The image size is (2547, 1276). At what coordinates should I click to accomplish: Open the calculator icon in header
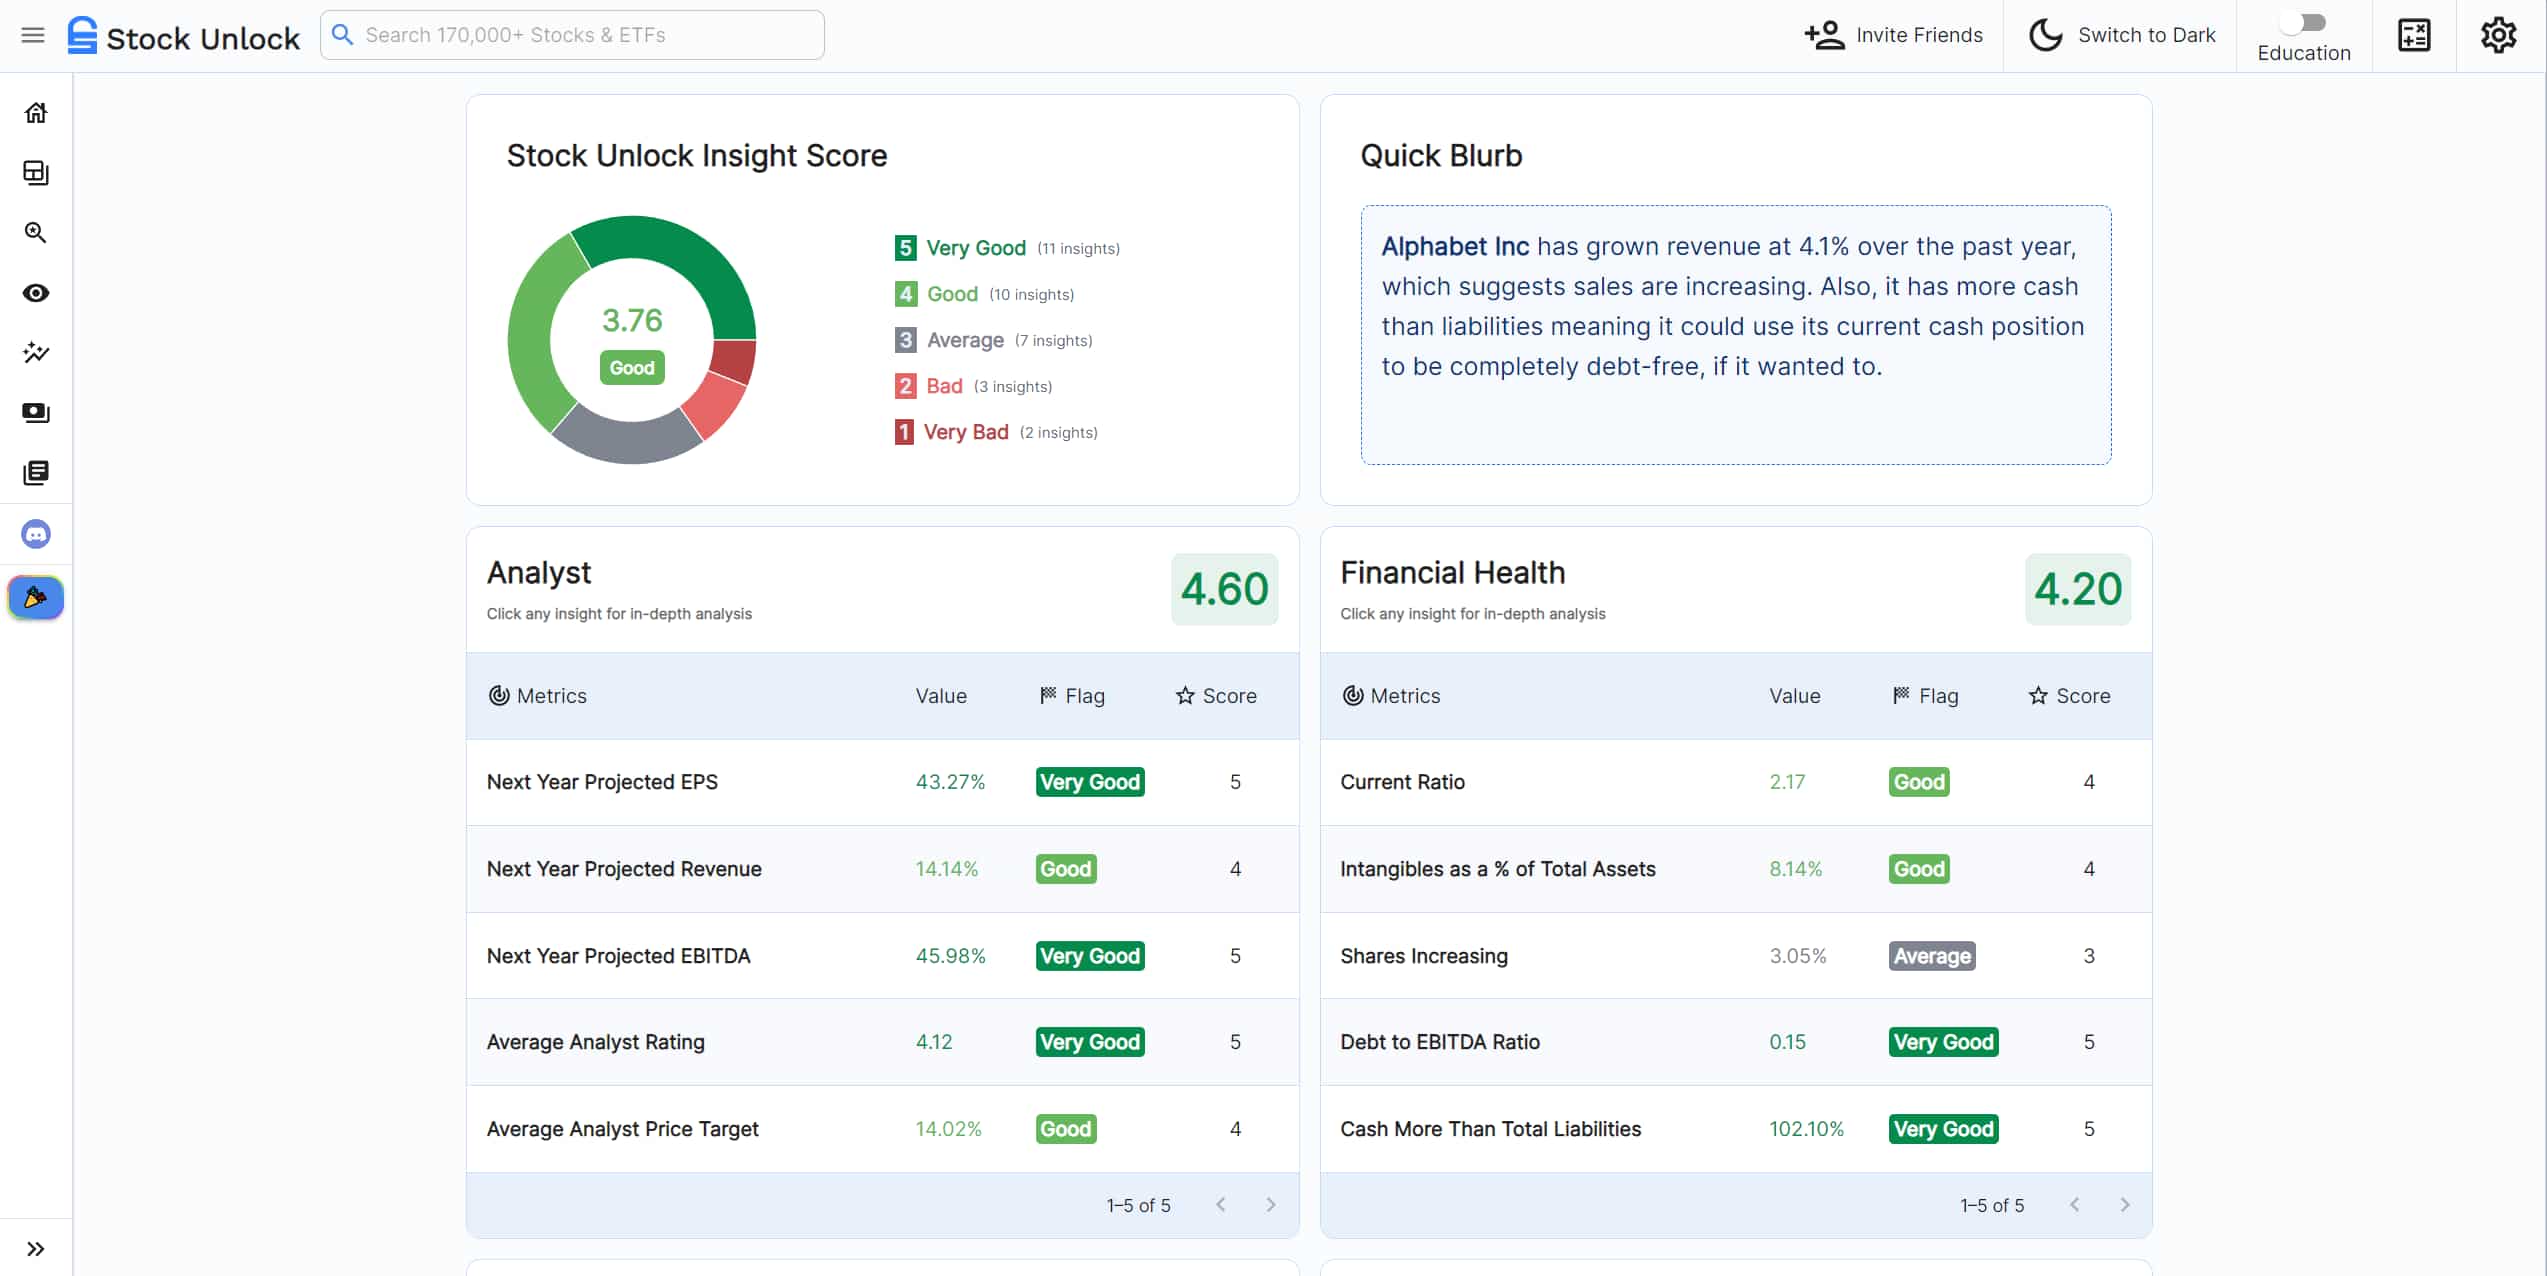click(2414, 36)
